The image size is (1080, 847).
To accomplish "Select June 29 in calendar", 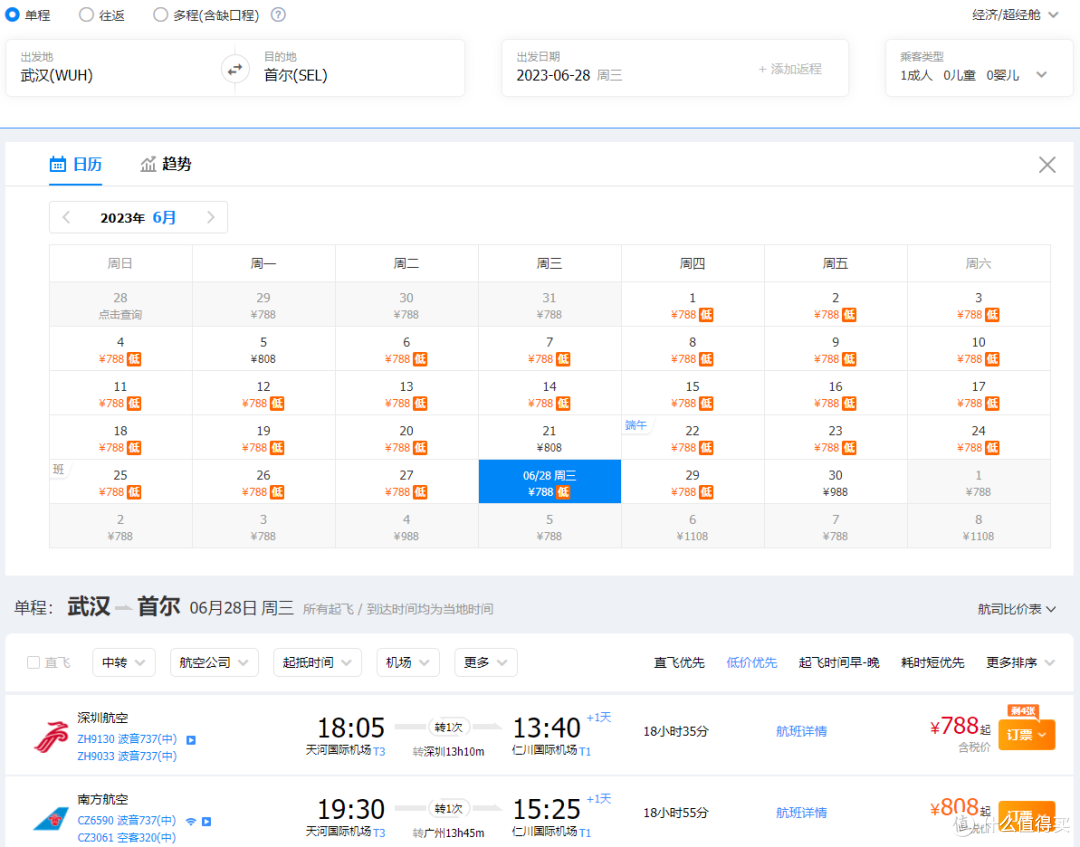I will pos(693,482).
